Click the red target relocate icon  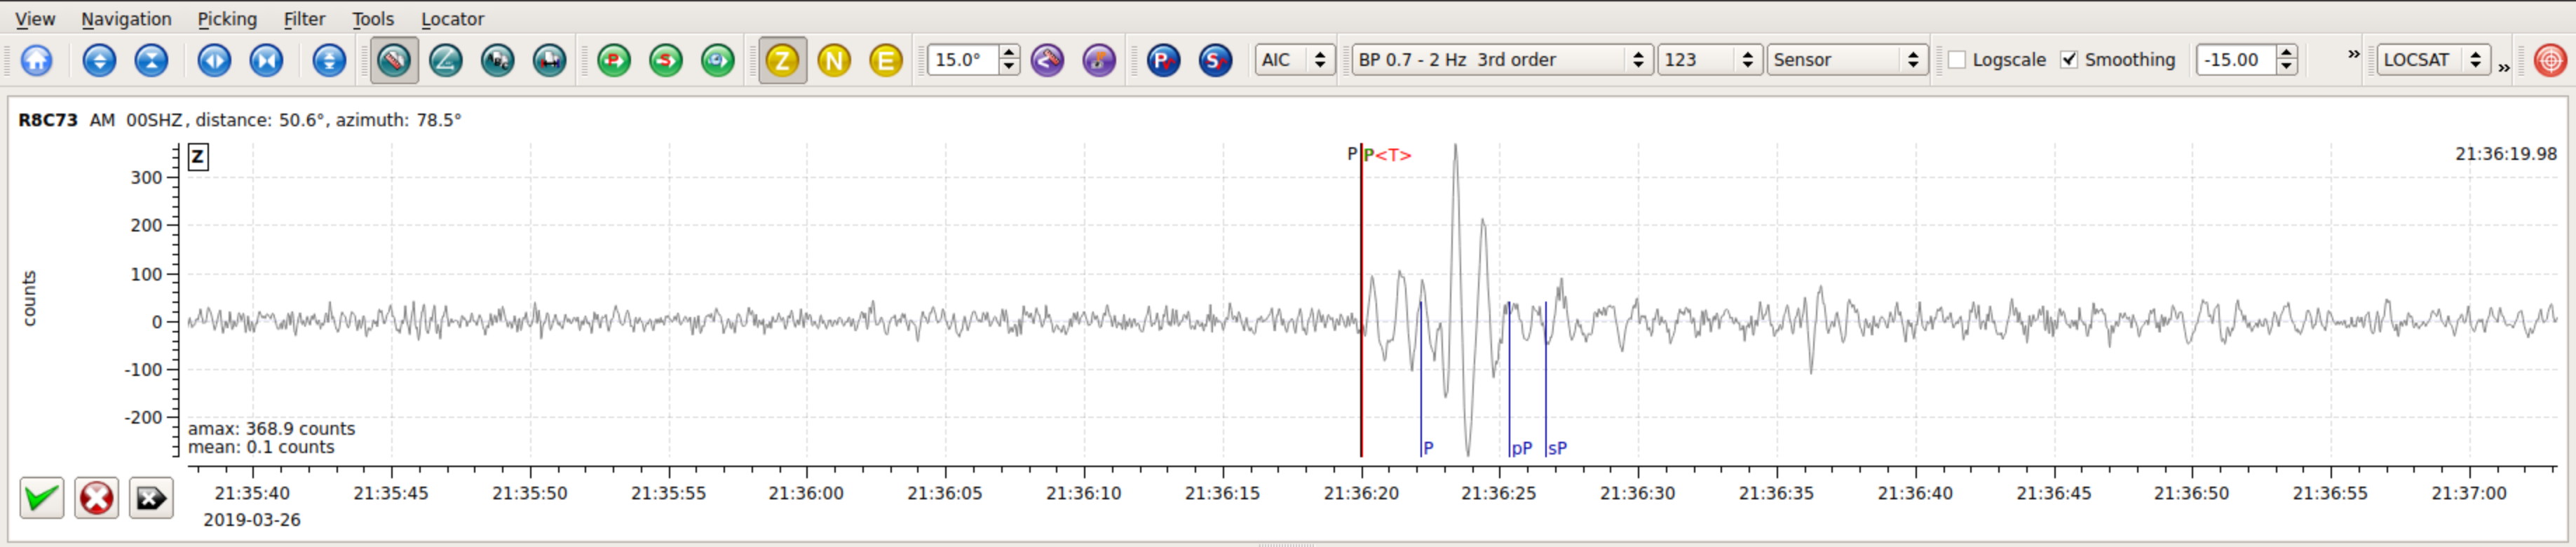(x=2550, y=60)
